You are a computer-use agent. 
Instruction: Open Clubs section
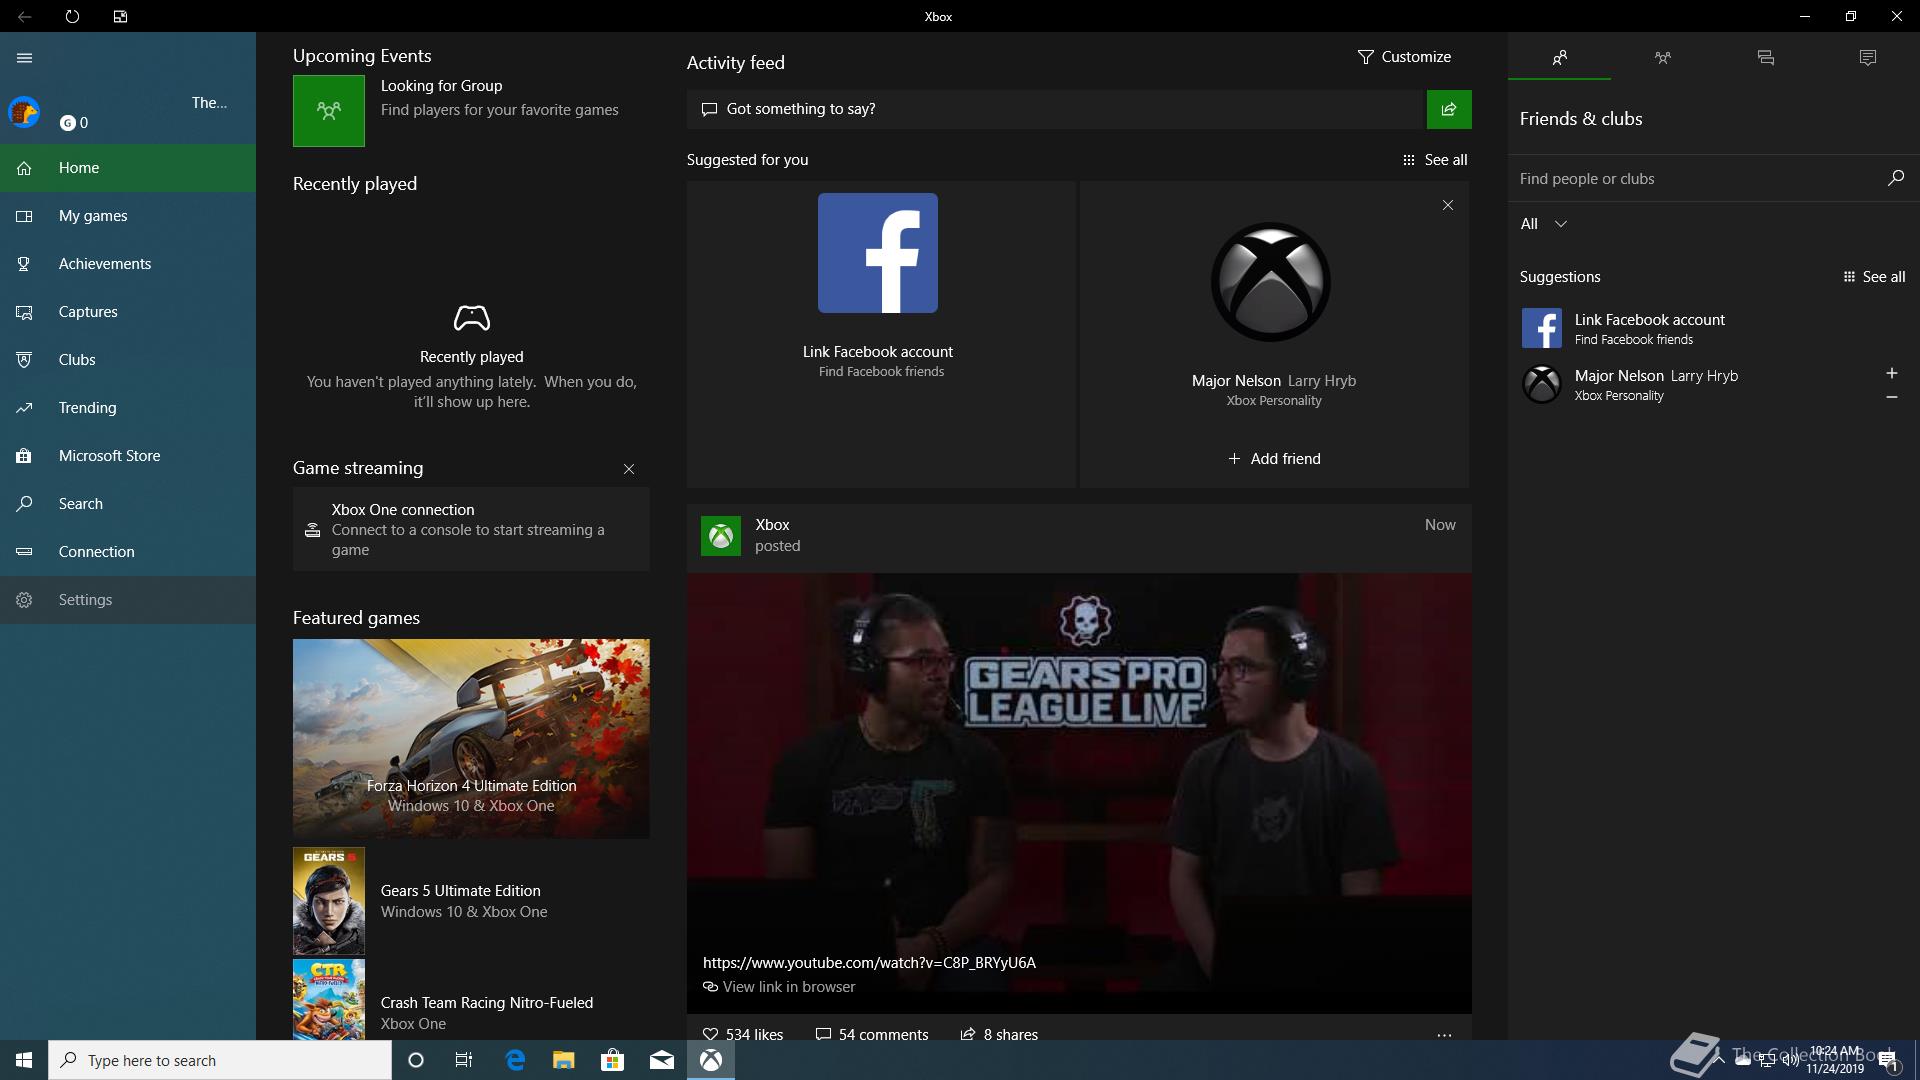coord(128,360)
